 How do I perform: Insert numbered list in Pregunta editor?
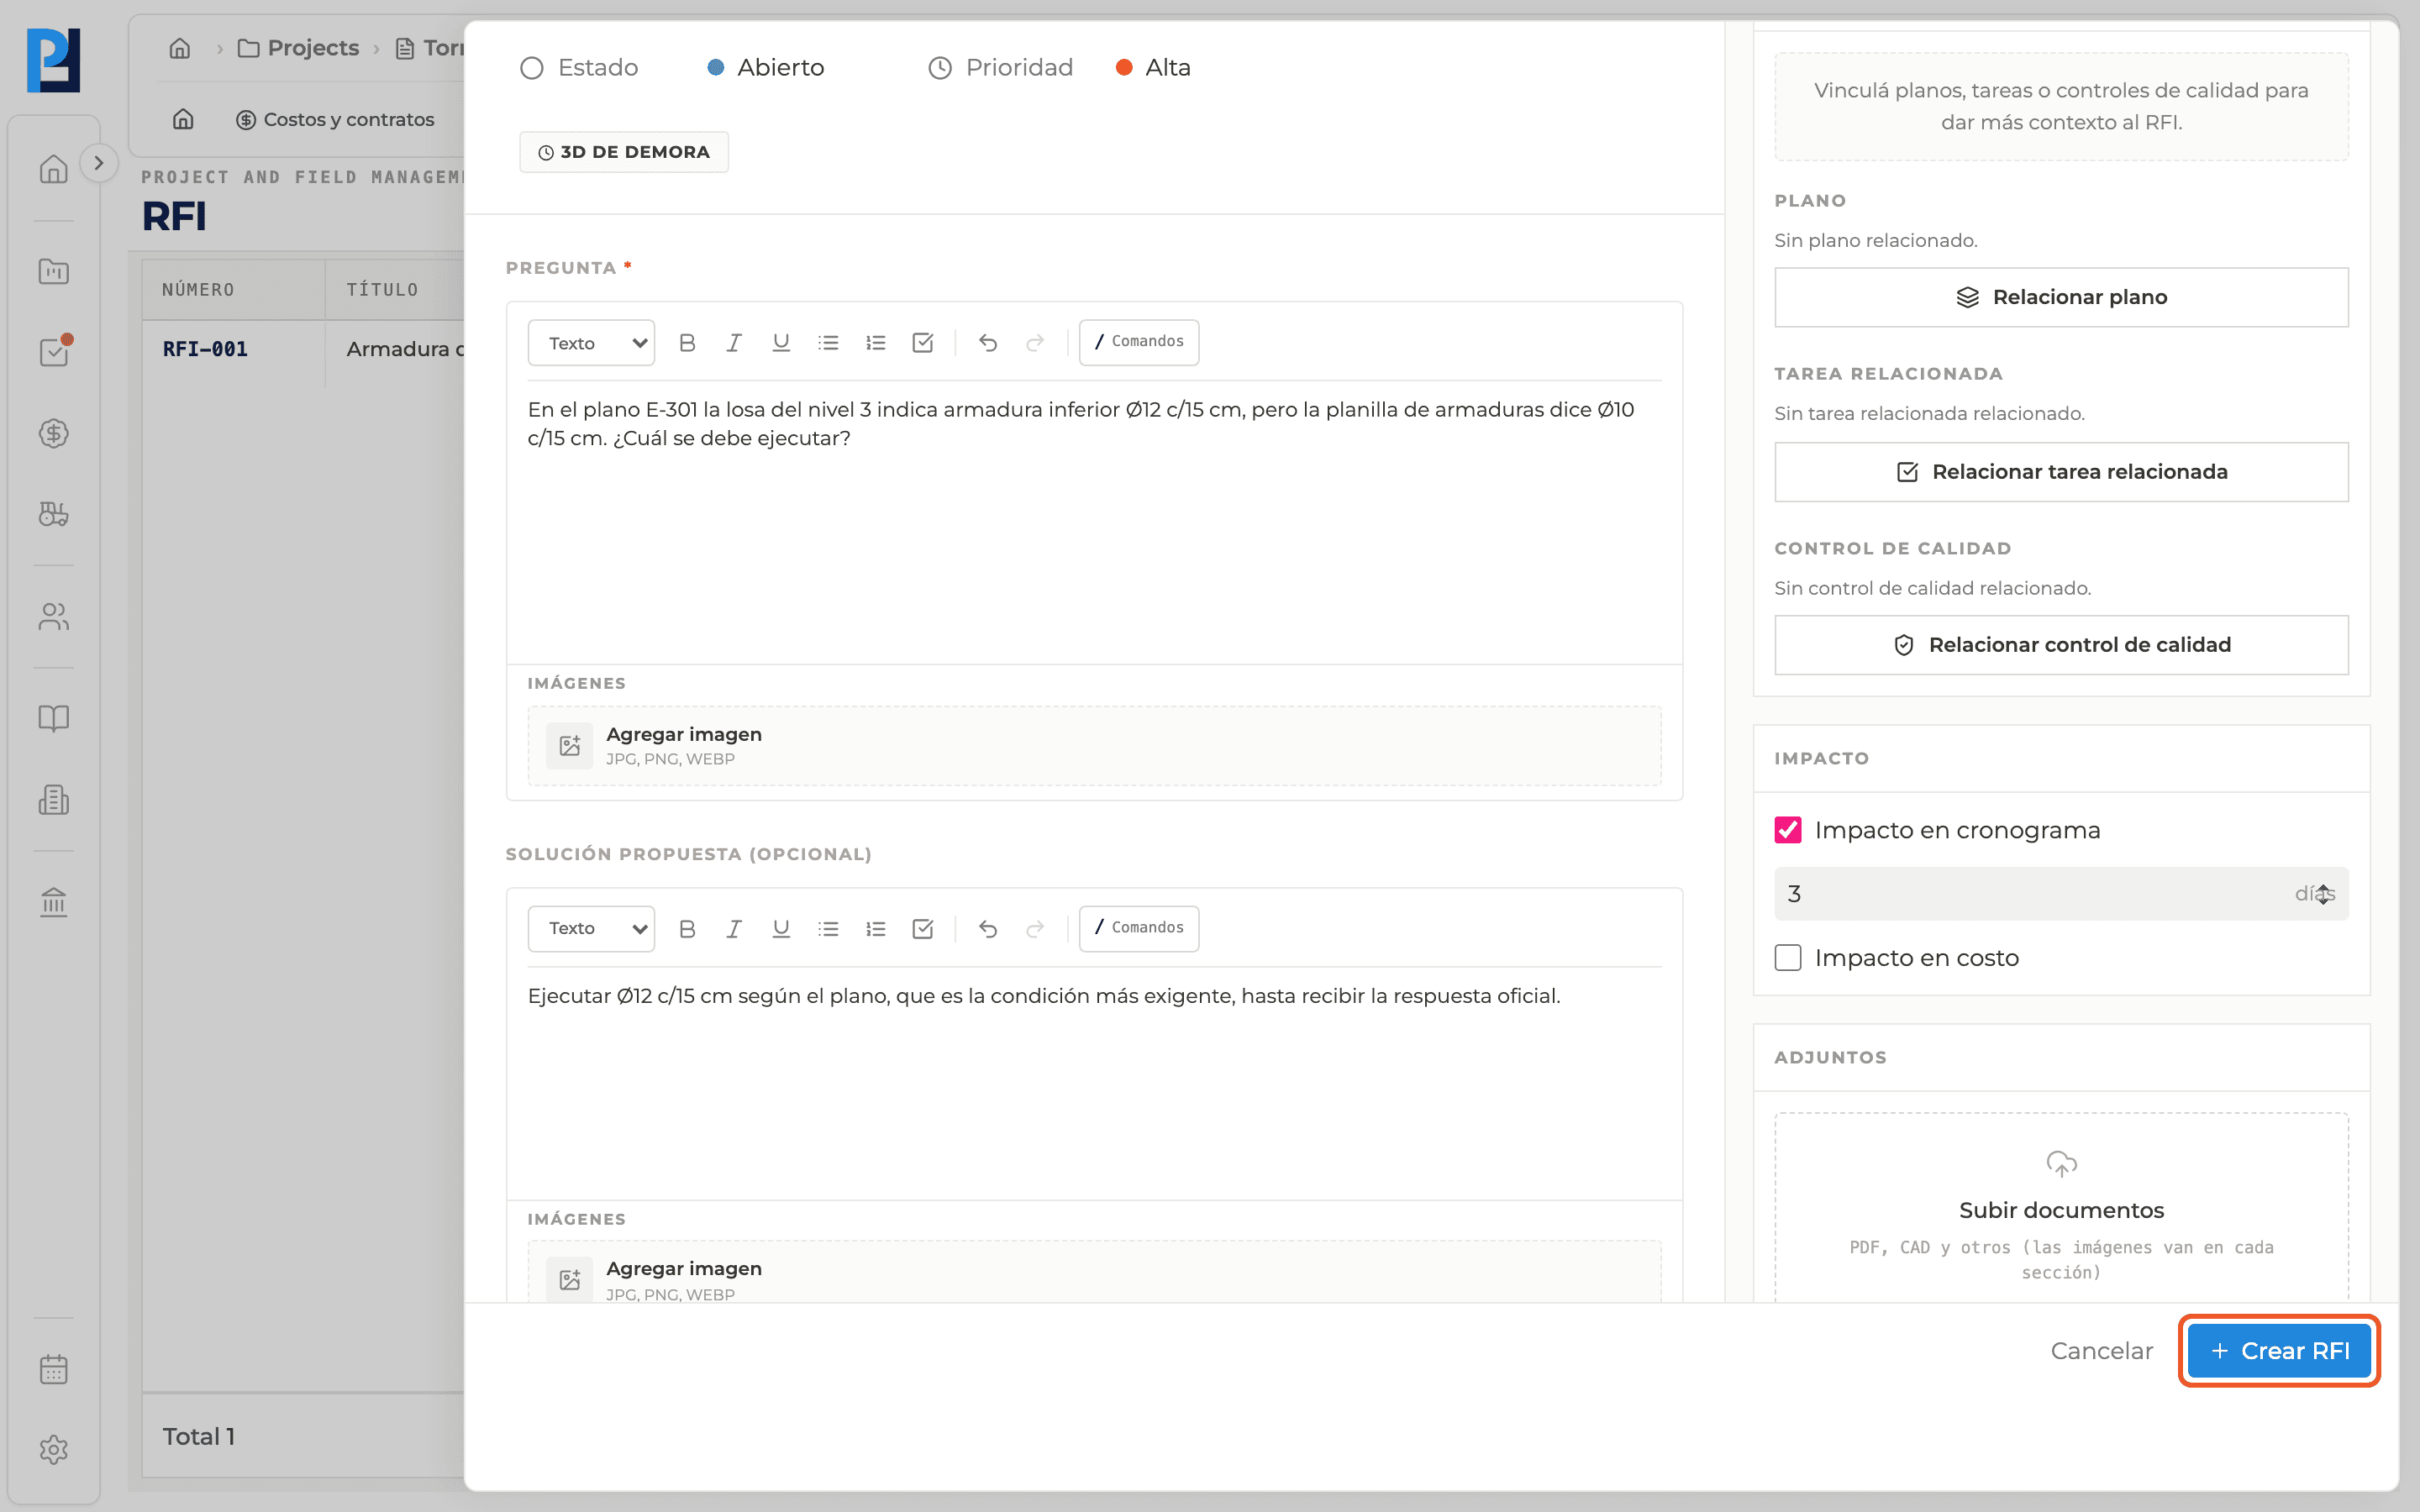pyautogui.click(x=876, y=343)
